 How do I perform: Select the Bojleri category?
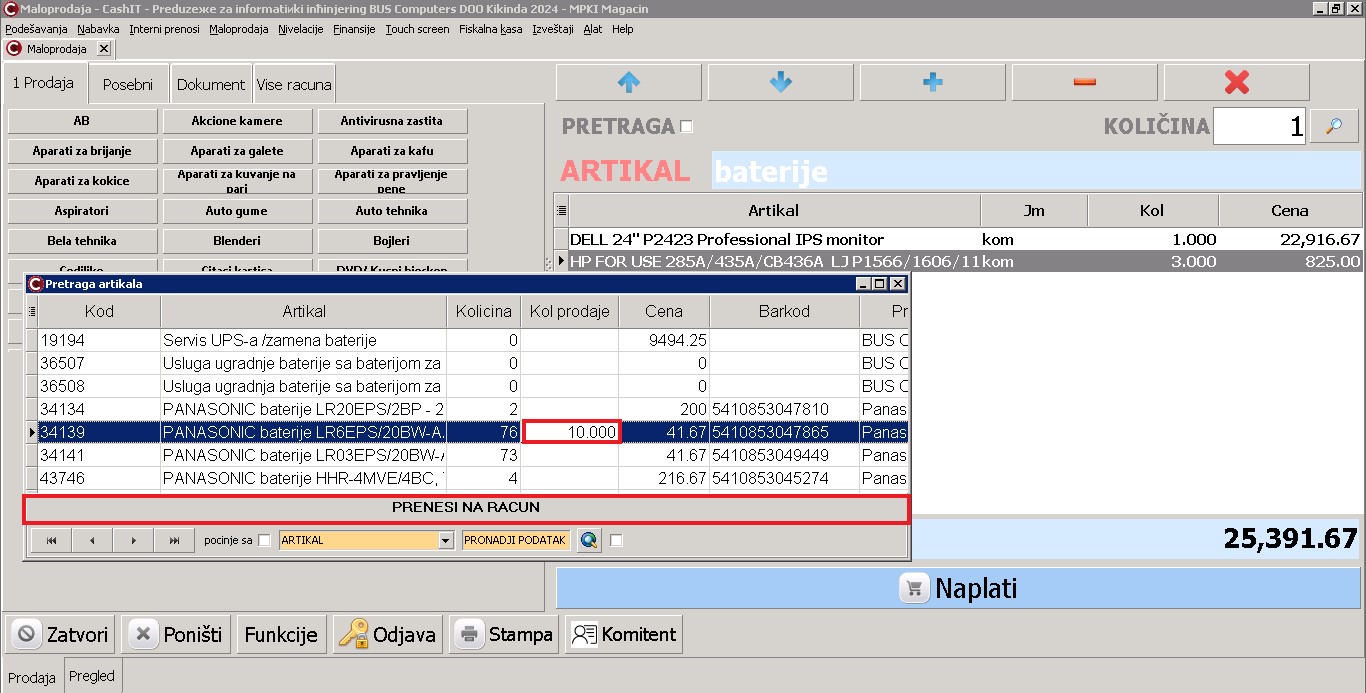(392, 241)
